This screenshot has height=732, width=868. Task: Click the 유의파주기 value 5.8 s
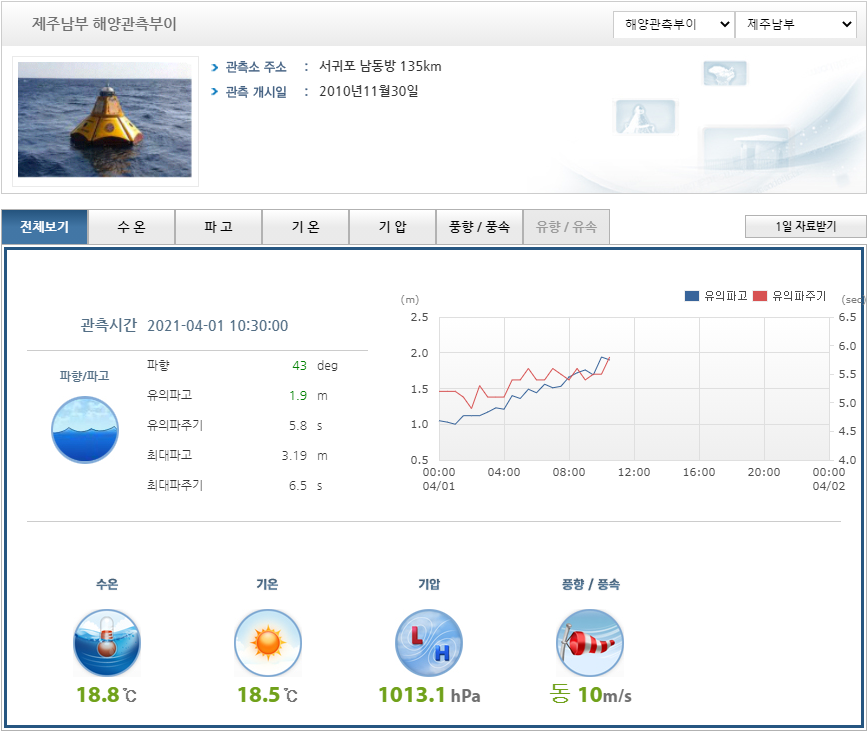pyautogui.click(x=306, y=425)
